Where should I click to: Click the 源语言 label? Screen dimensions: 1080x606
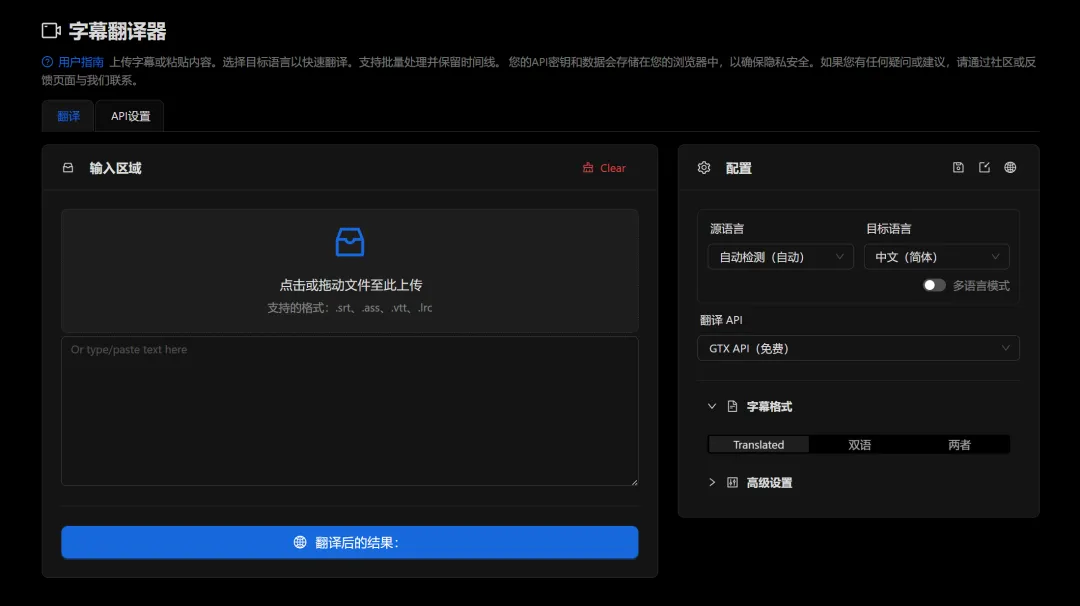coord(727,229)
